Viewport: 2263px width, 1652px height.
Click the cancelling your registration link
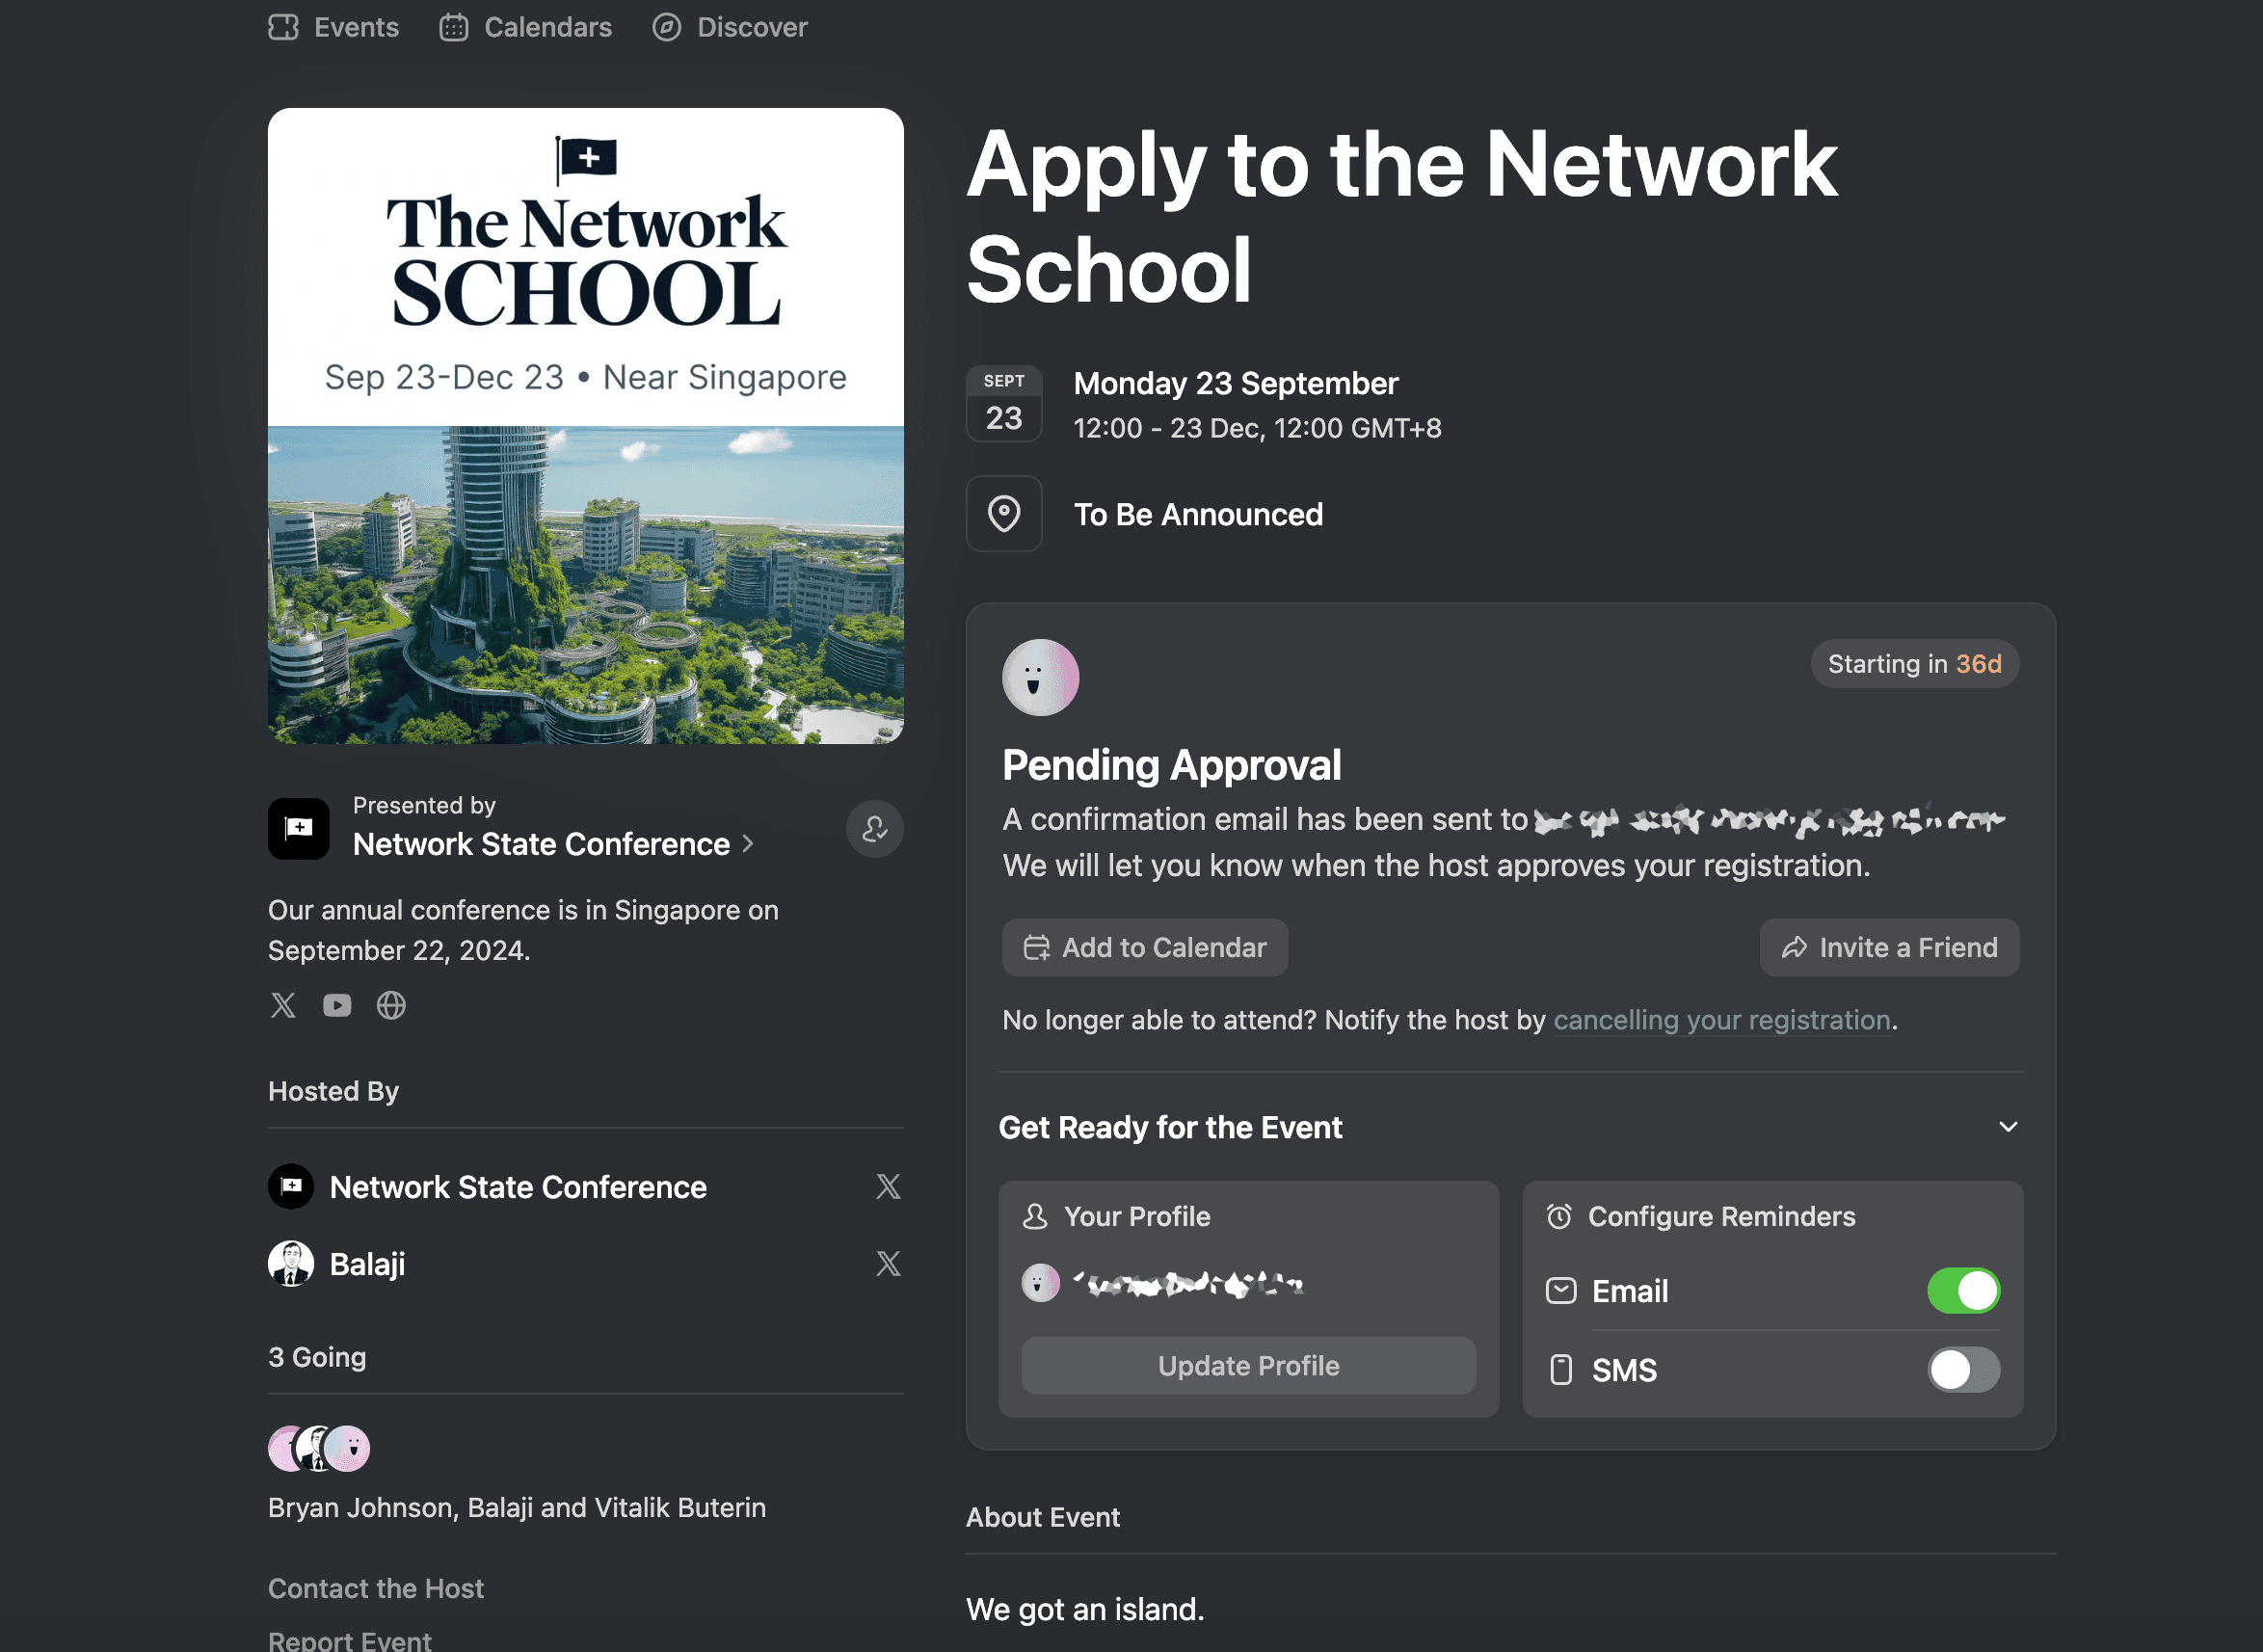[x=1721, y=1020]
